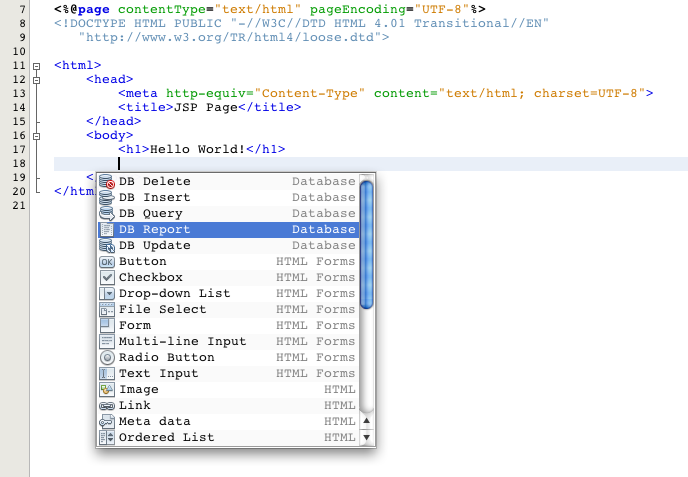This screenshot has width=688, height=477.
Task: Select the Checkbox completion entry
Action: coord(151,278)
